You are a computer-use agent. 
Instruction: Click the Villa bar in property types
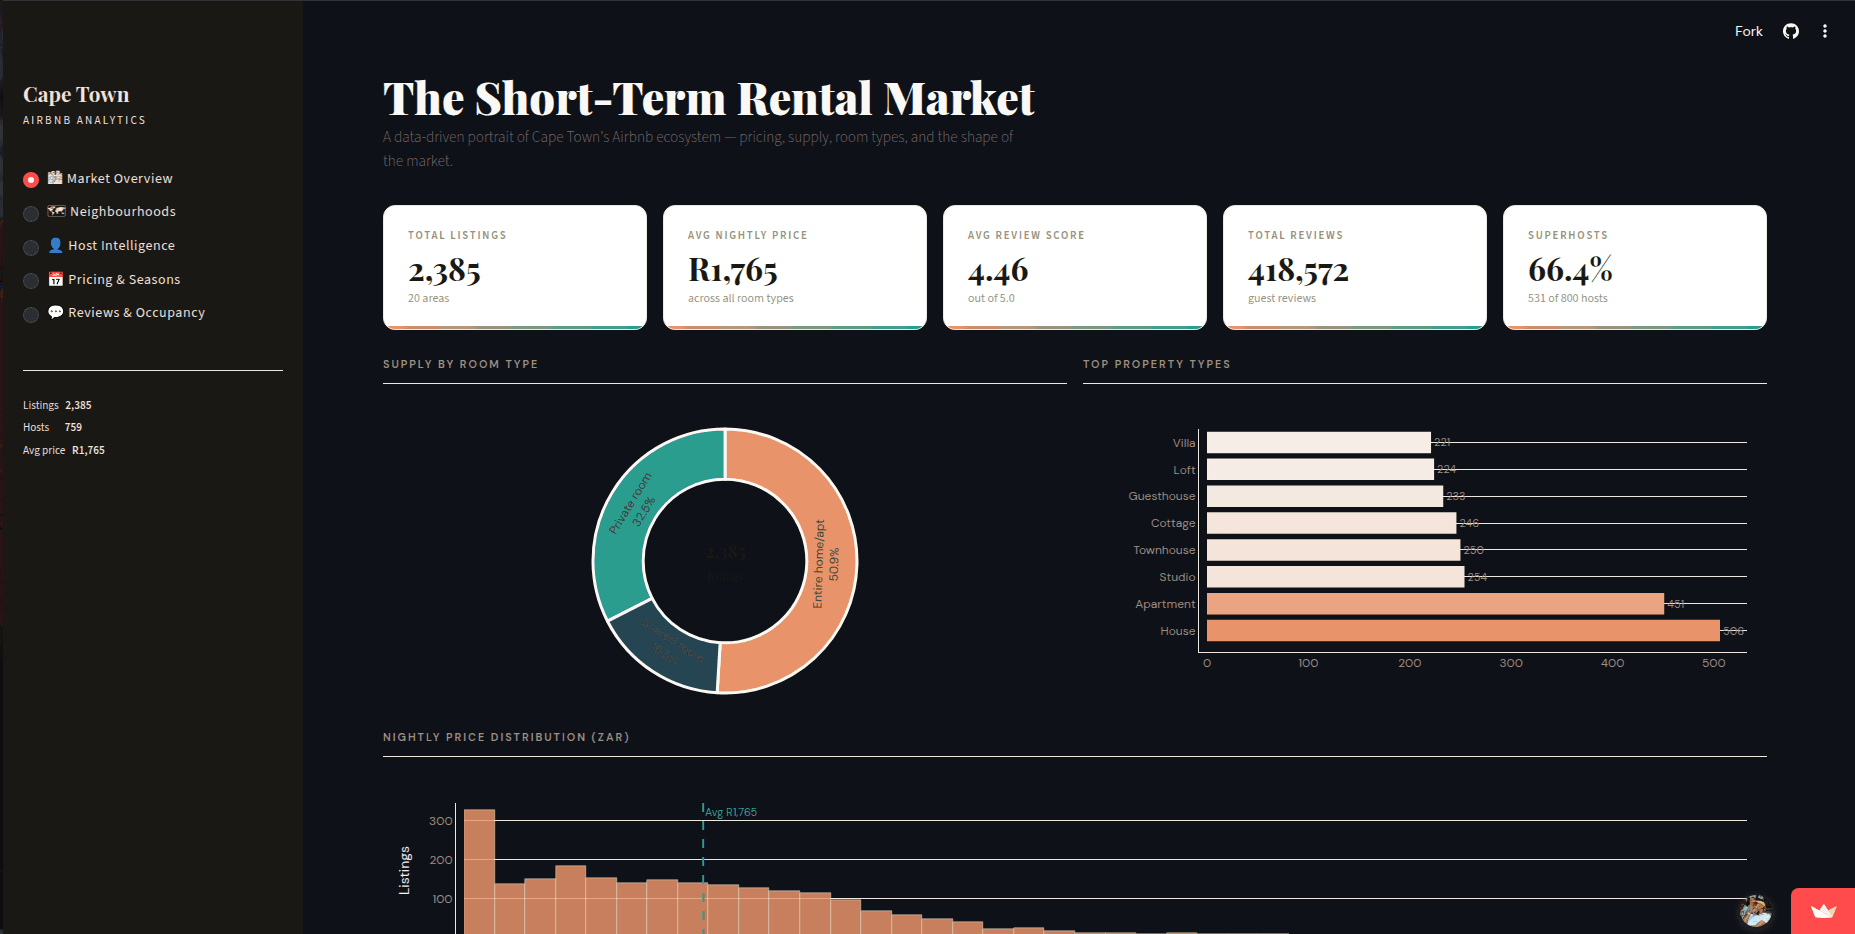coord(1319,442)
